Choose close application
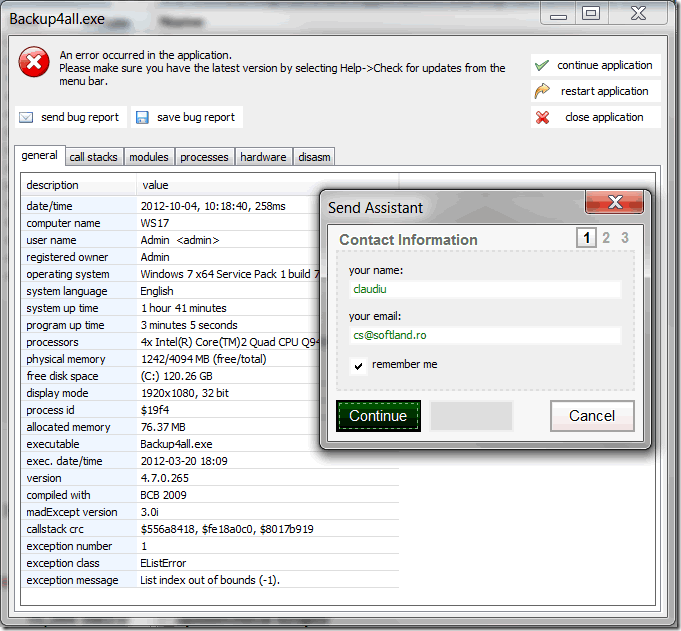The height and width of the screenshot is (631, 681). [x=595, y=117]
